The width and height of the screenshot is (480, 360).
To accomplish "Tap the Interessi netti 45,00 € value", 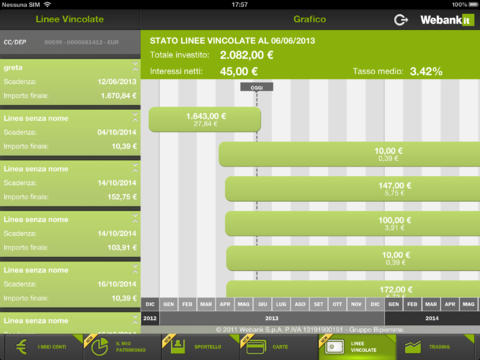I will click(239, 71).
